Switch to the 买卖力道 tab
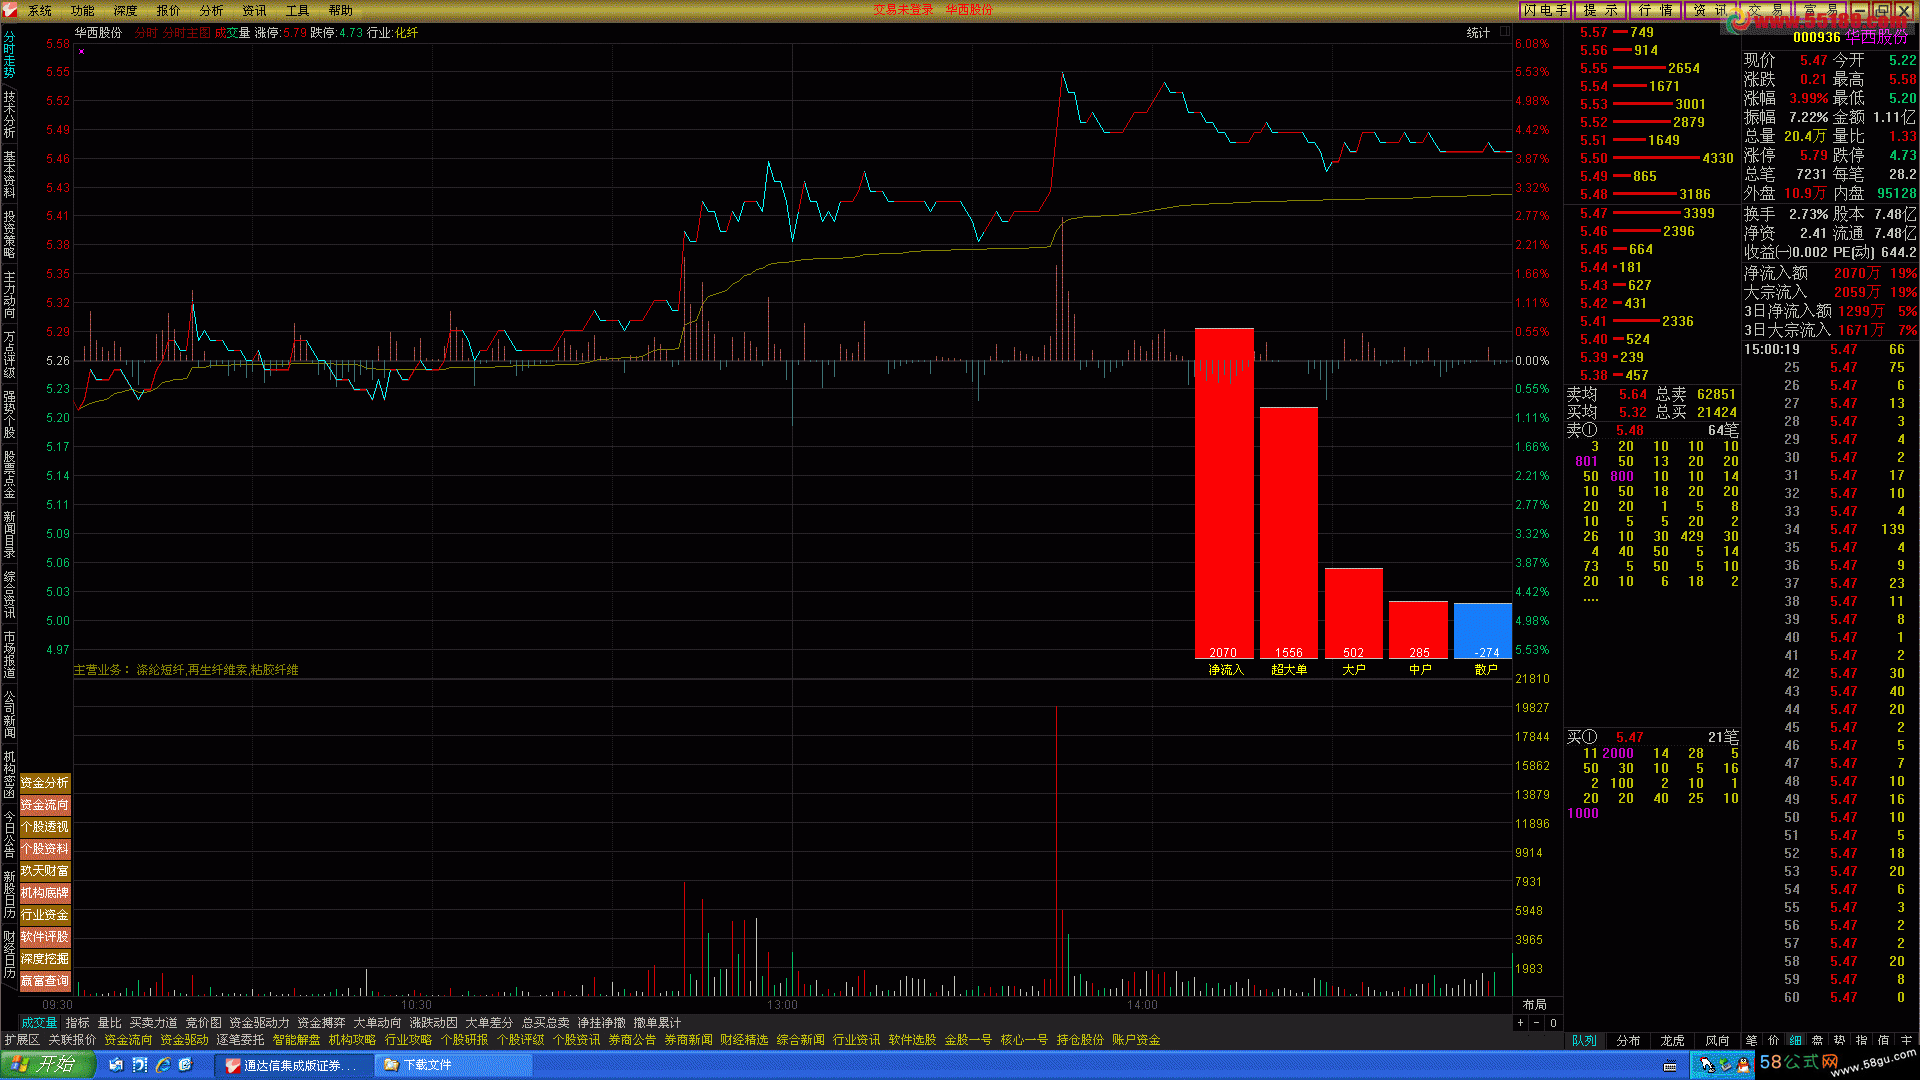Image resolution: width=1920 pixels, height=1080 pixels. (153, 1023)
